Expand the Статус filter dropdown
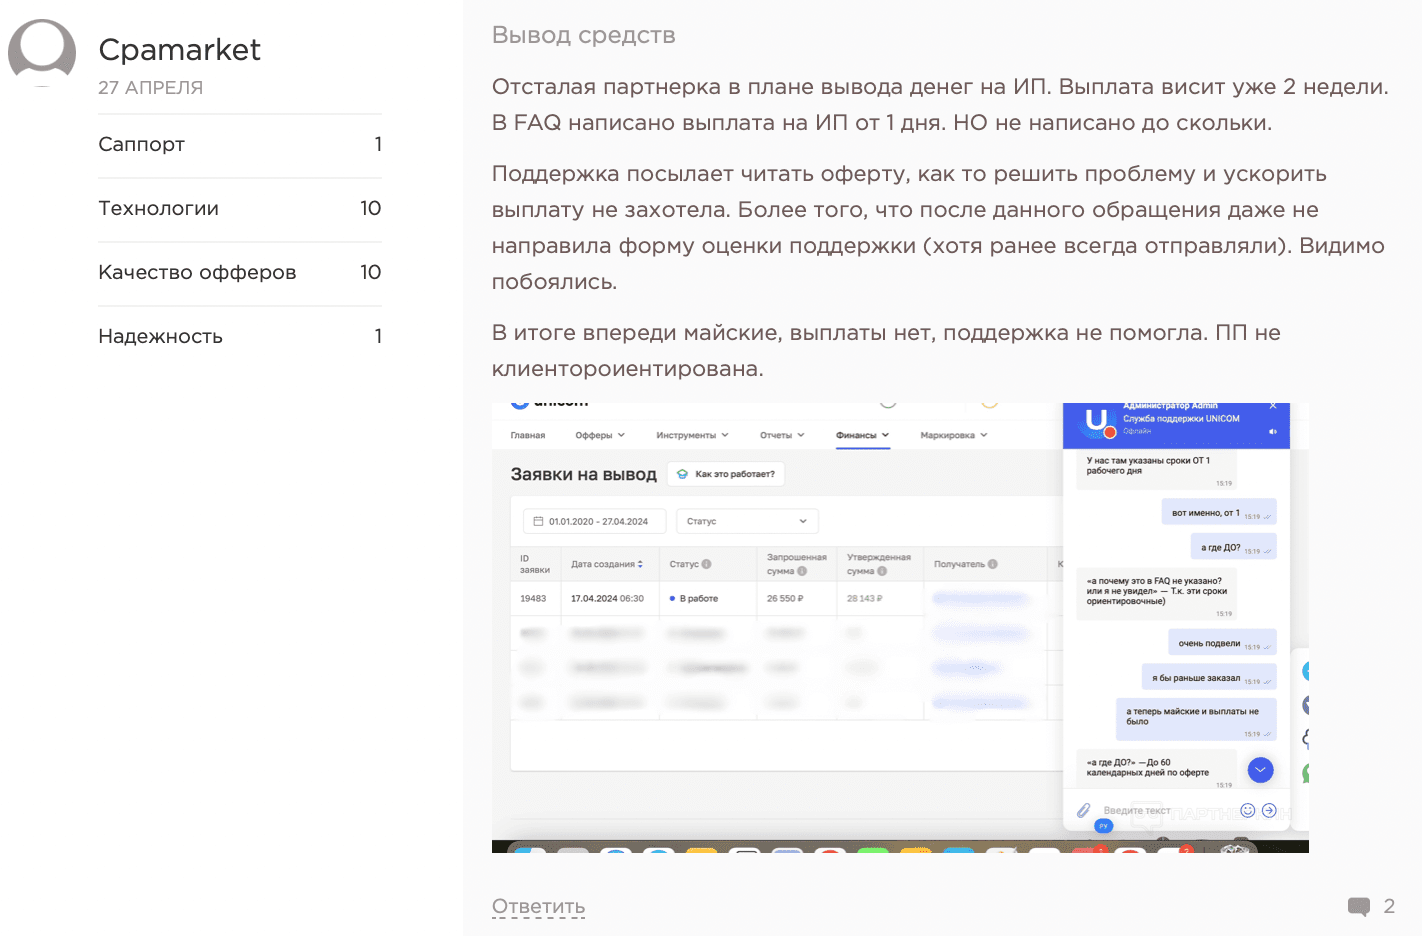The height and width of the screenshot is (936, 1422). (747, 521)
